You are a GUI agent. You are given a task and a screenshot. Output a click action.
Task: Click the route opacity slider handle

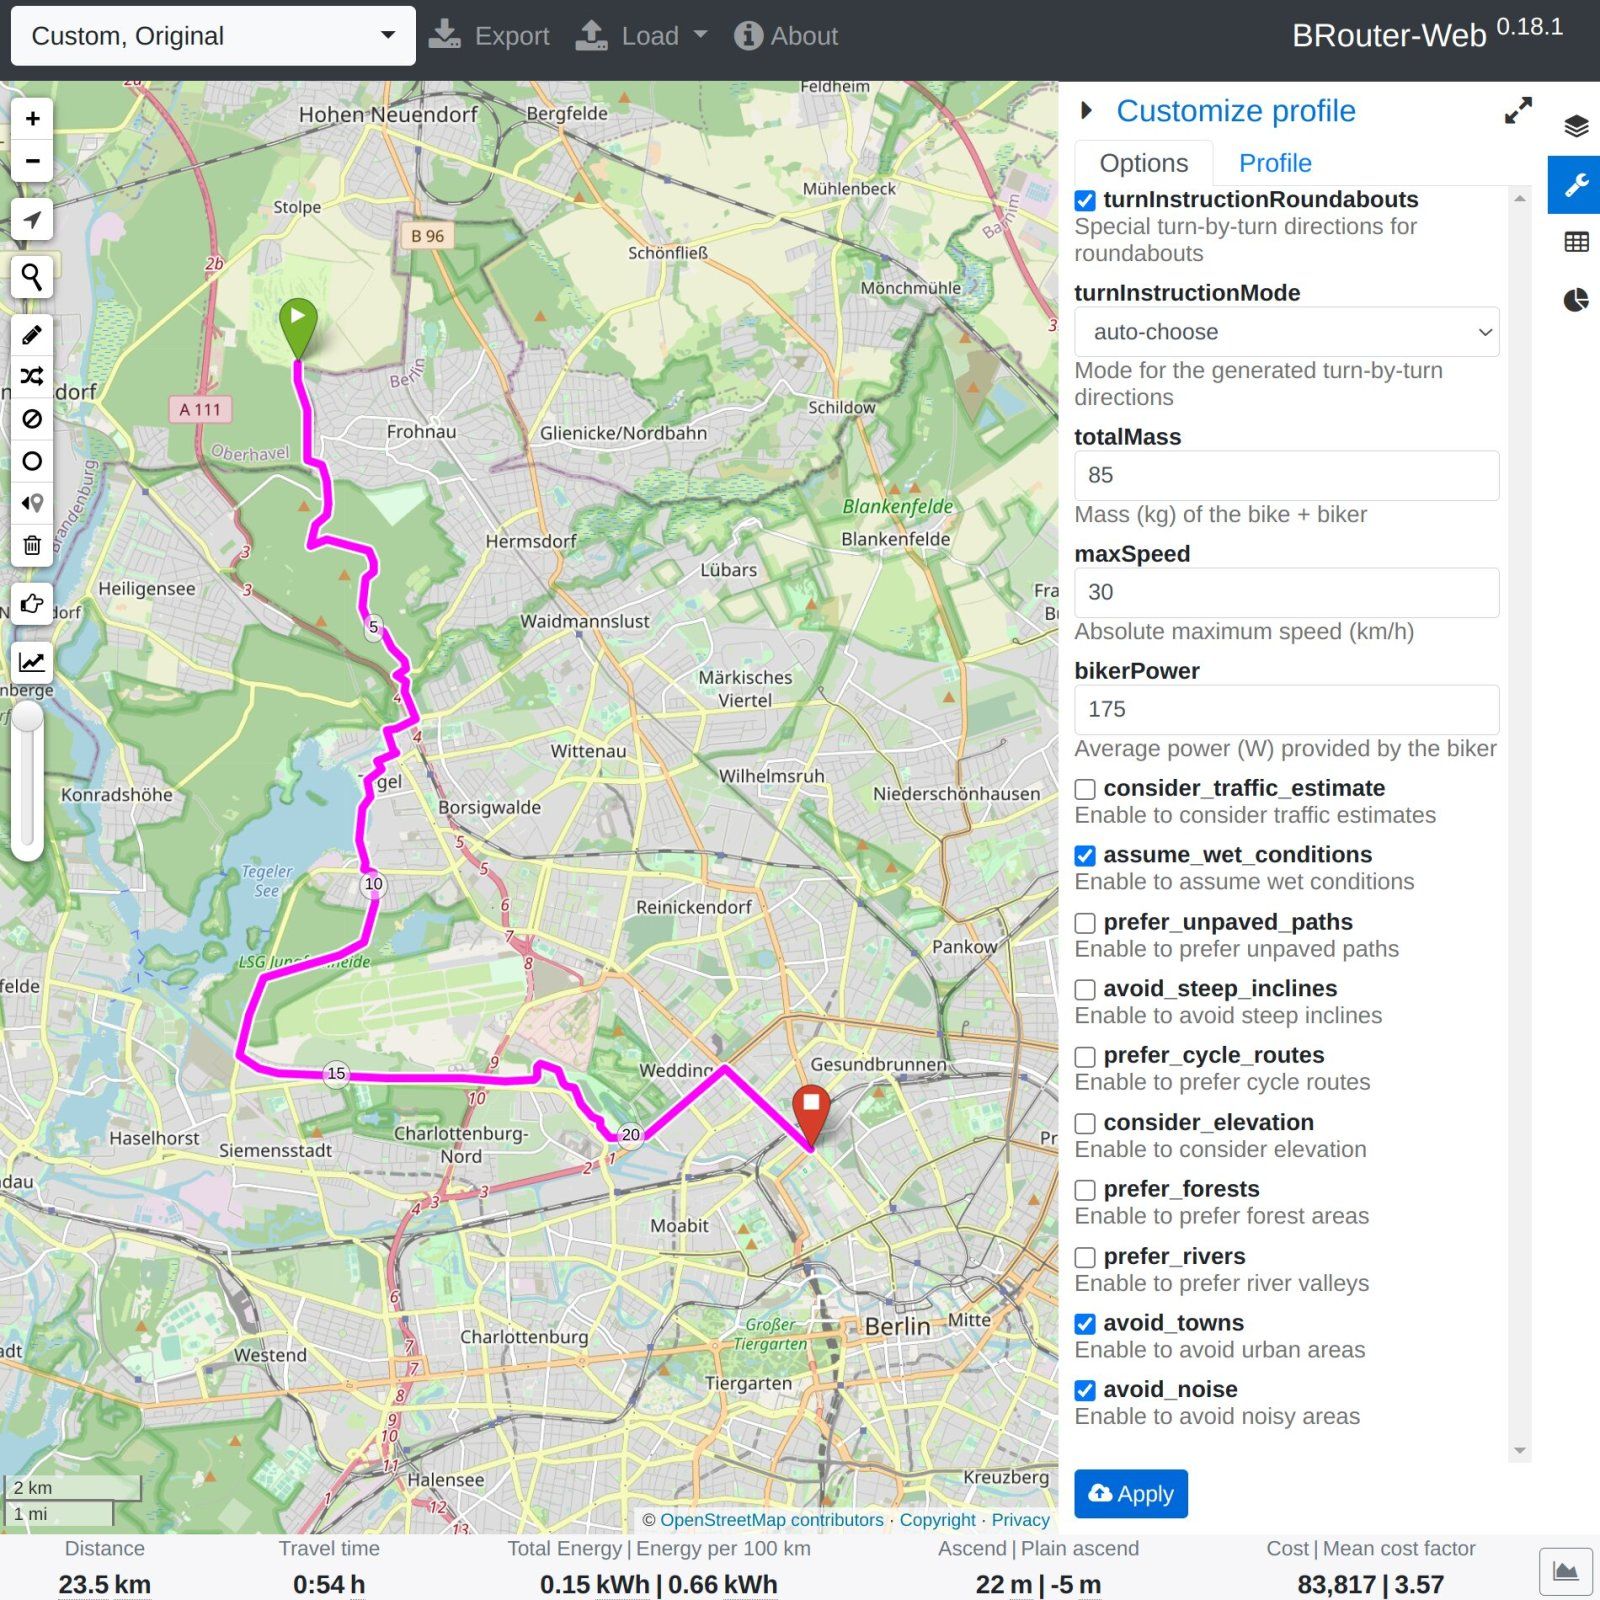coord(28,716)
